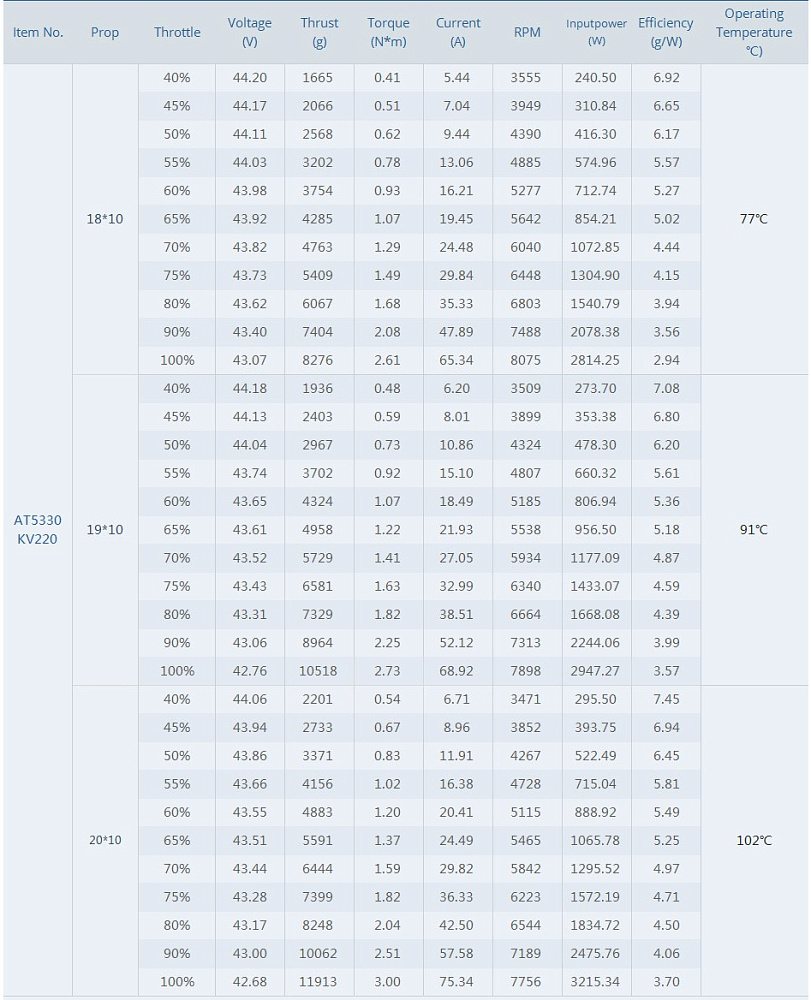This screenshot has height=1000, width=811.
Task: Select the RPM column header
Action: (x=527, y=32)
